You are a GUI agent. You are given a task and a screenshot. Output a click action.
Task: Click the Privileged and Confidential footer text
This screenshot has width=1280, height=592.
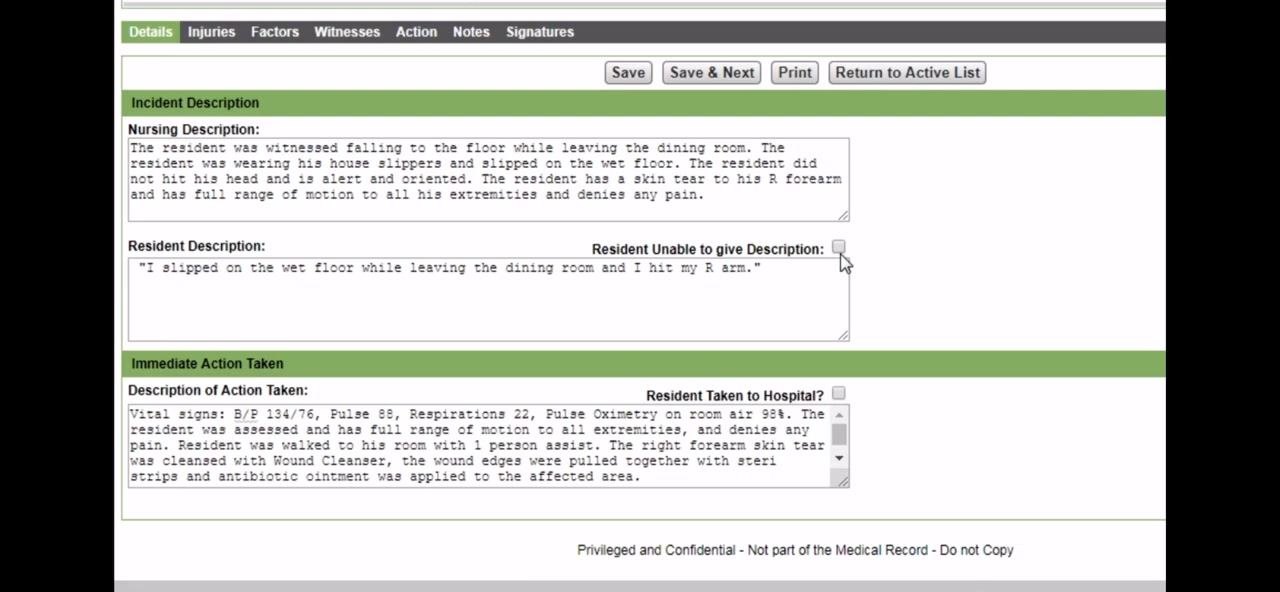795,550
